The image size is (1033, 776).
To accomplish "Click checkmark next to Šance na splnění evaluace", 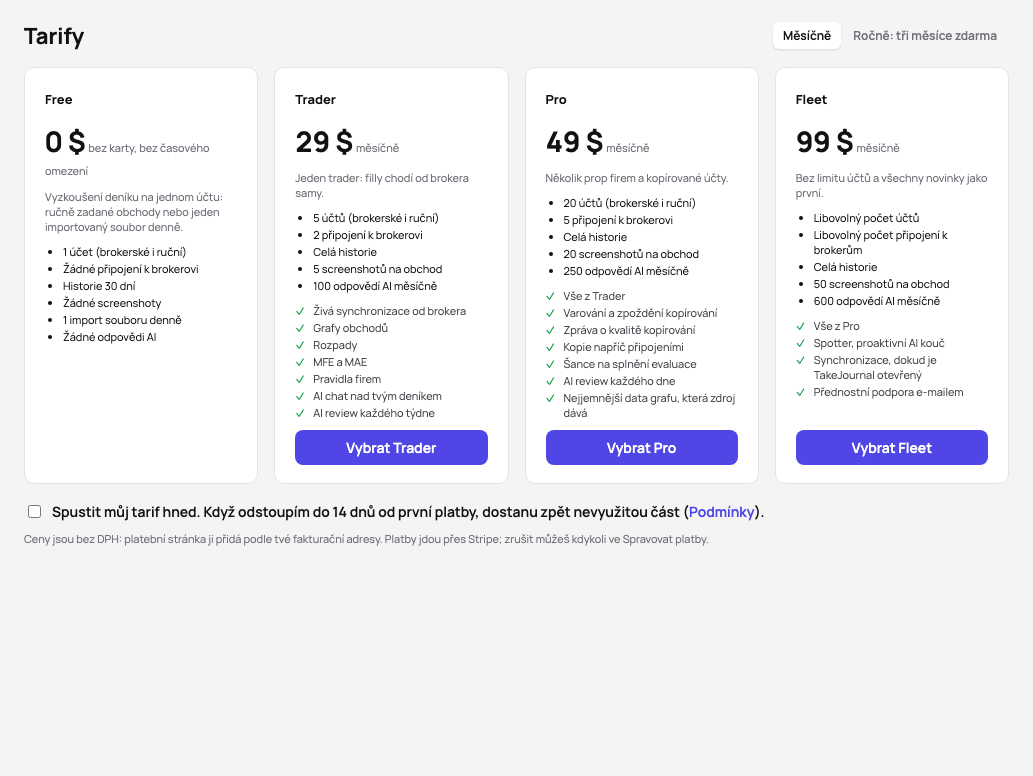I will coord(550,364).
